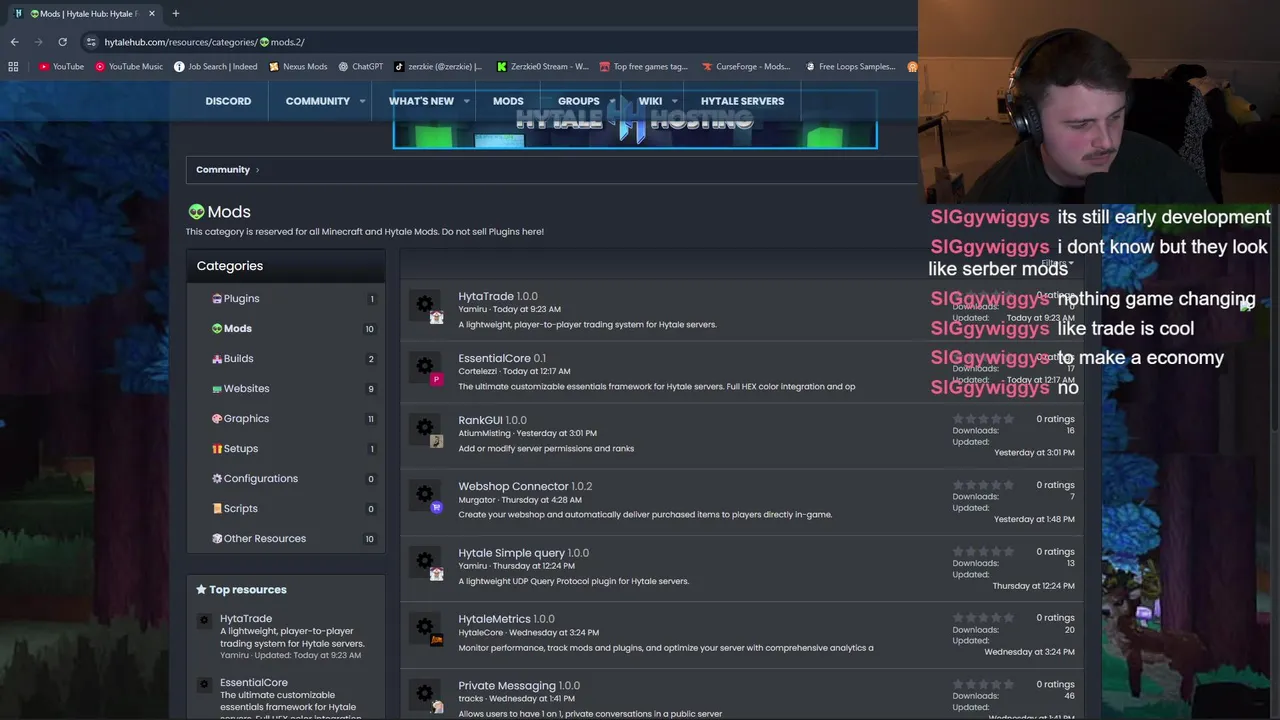Select the Mods category in sidebar

point(237,328)
